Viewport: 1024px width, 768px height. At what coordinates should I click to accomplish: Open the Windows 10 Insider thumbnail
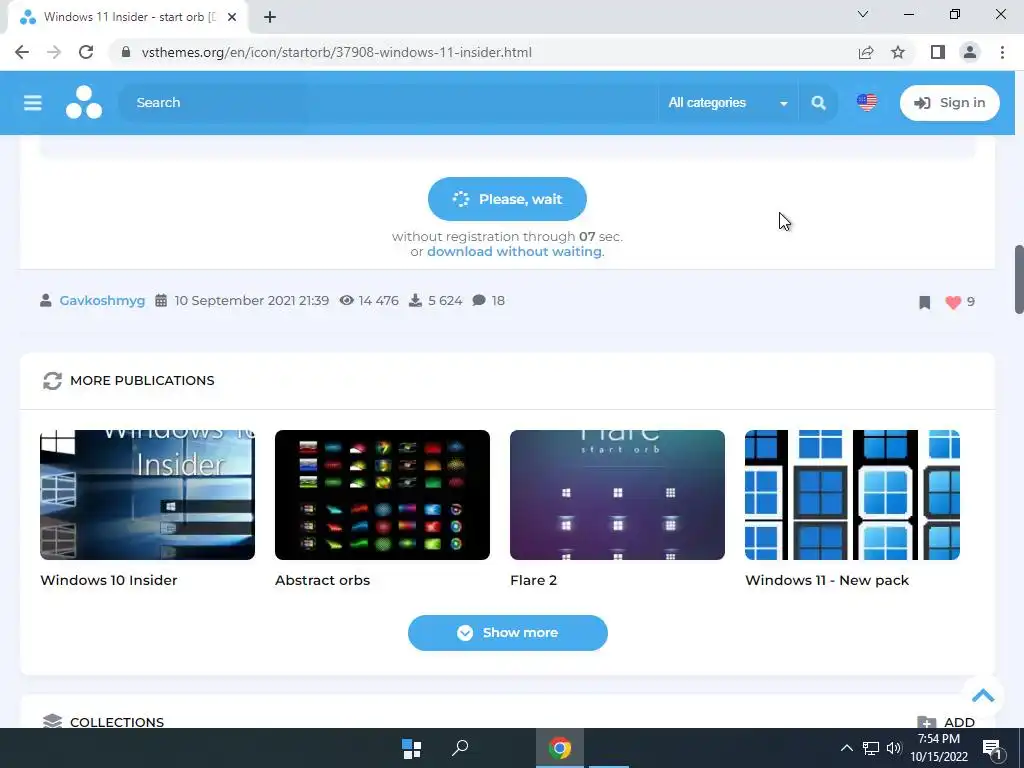(x=148, y=494)
